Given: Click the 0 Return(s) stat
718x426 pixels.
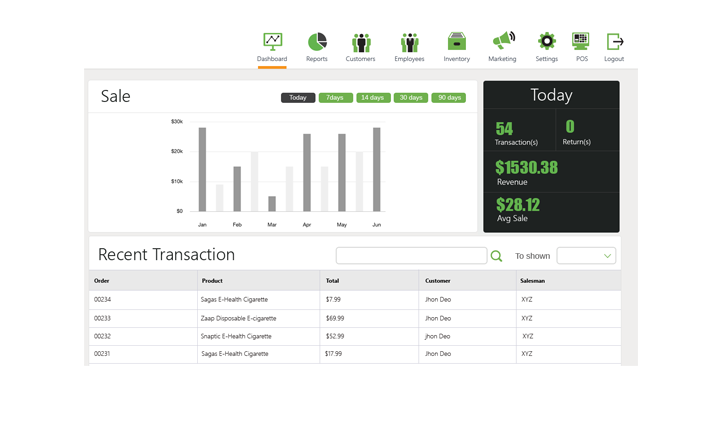Looking at the screenshot, I should (x=577, y=132).
